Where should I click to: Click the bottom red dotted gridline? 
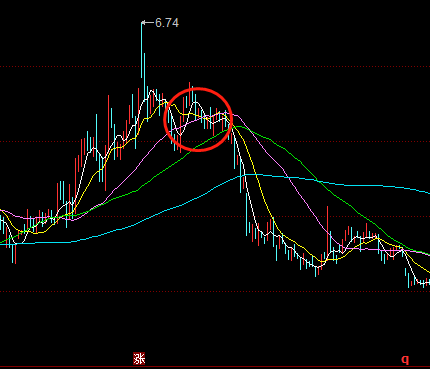pos(215,292)
